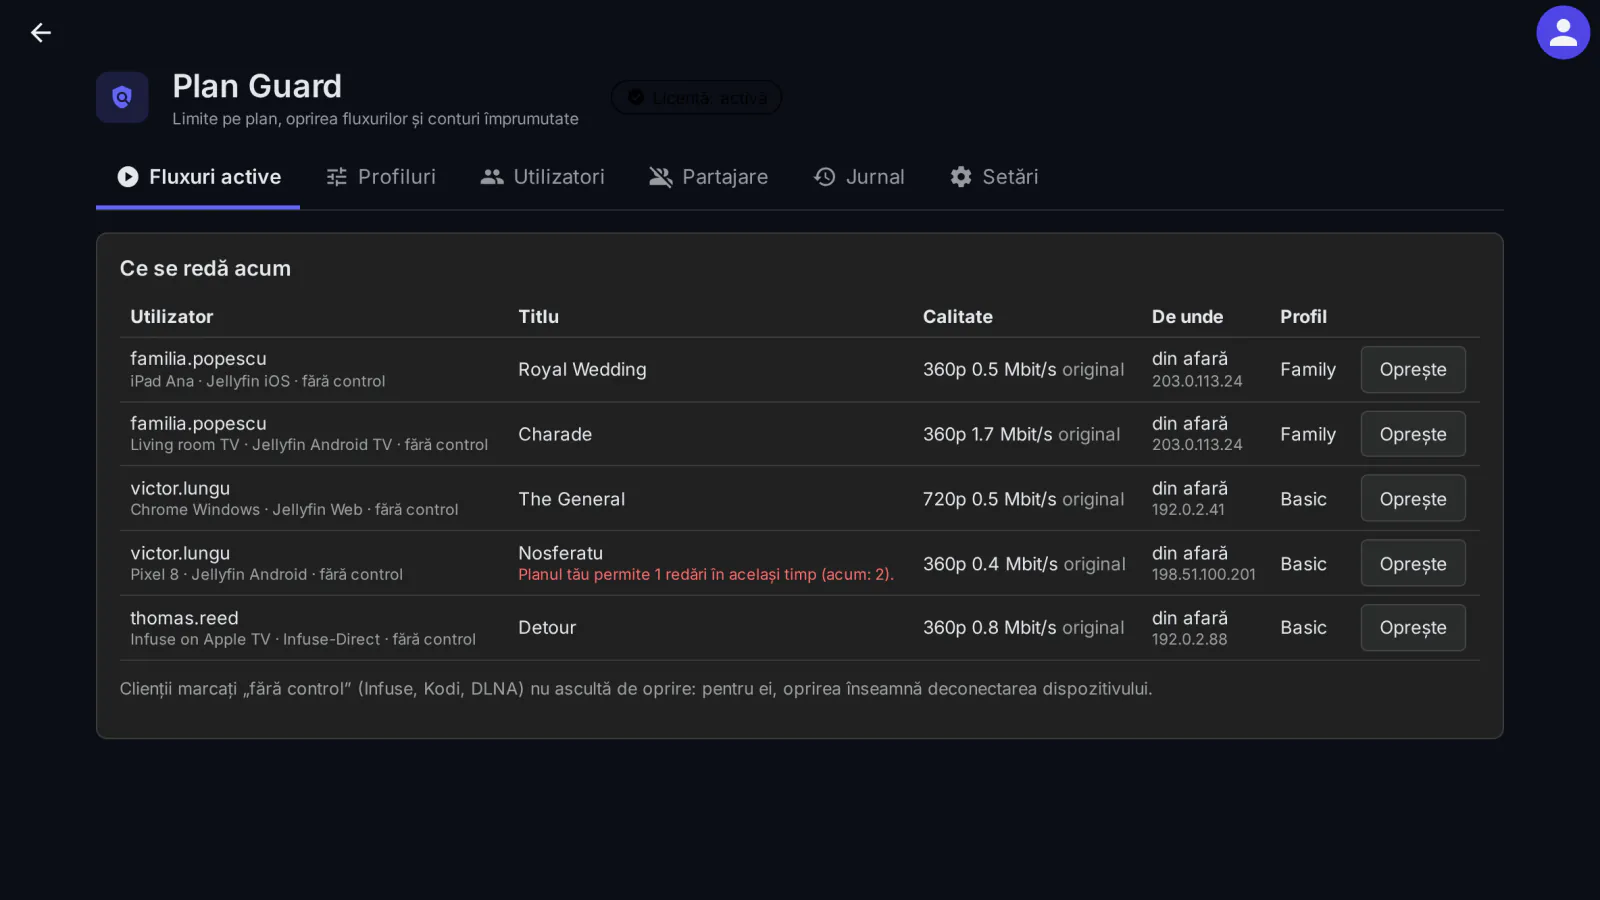The image size is (1600, 900).
Task: Click the Nosferatu plan limit warning text
Action: point(706,575)
